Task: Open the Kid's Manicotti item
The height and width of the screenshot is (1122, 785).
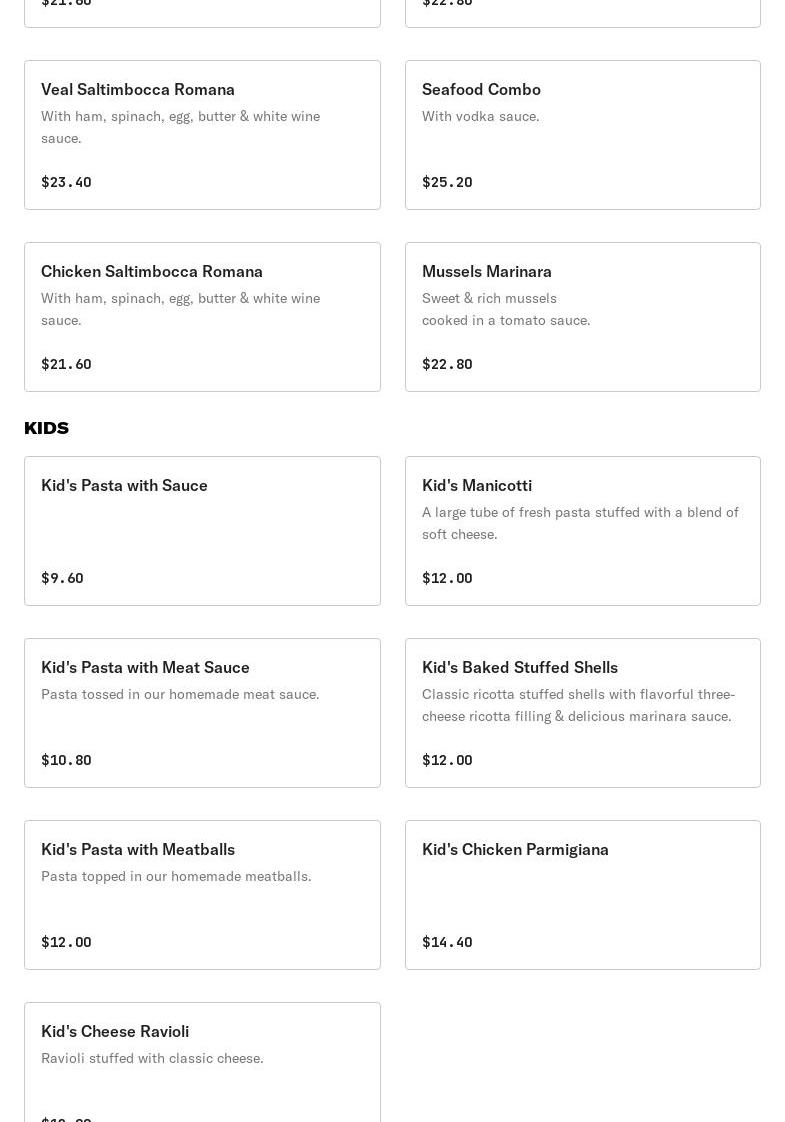Action: click(x=582, y=531)
